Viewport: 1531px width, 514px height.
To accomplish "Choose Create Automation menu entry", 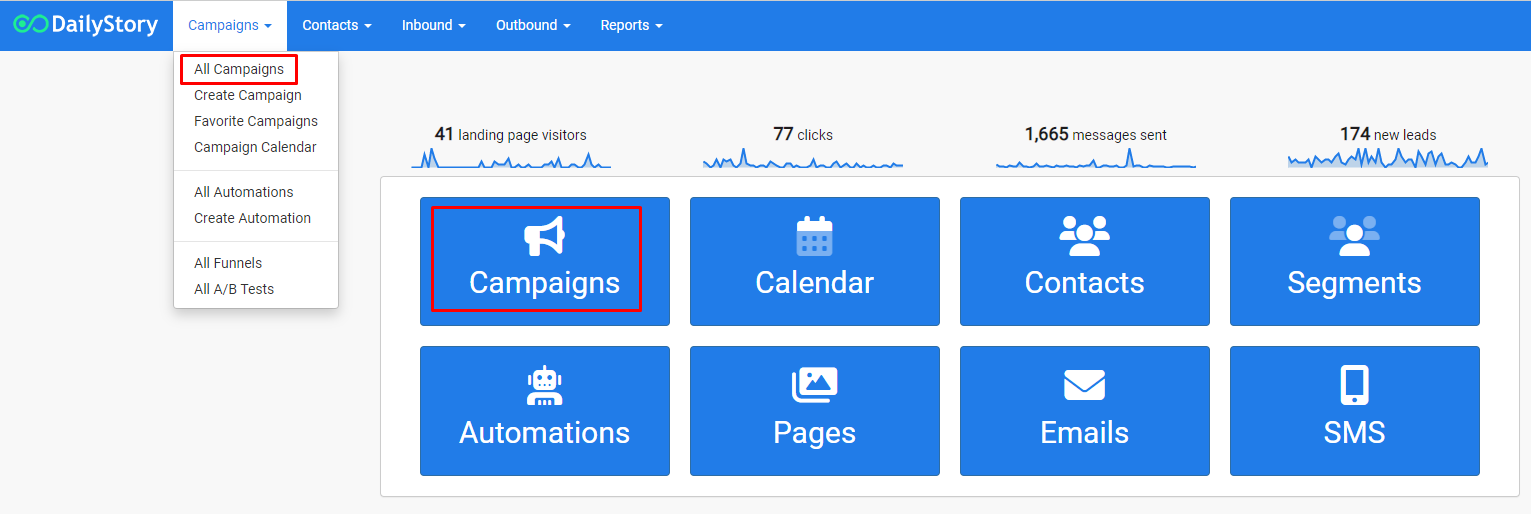I will tap(252, 218).
